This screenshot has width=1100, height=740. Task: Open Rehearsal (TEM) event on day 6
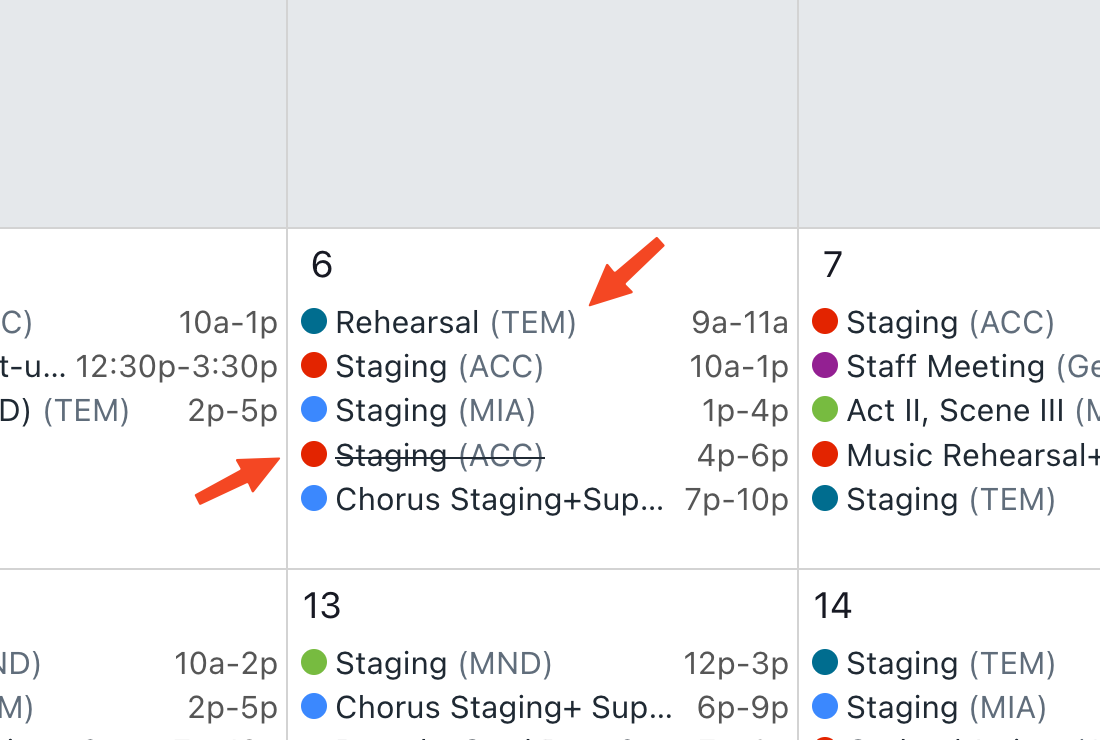[544, 322]
